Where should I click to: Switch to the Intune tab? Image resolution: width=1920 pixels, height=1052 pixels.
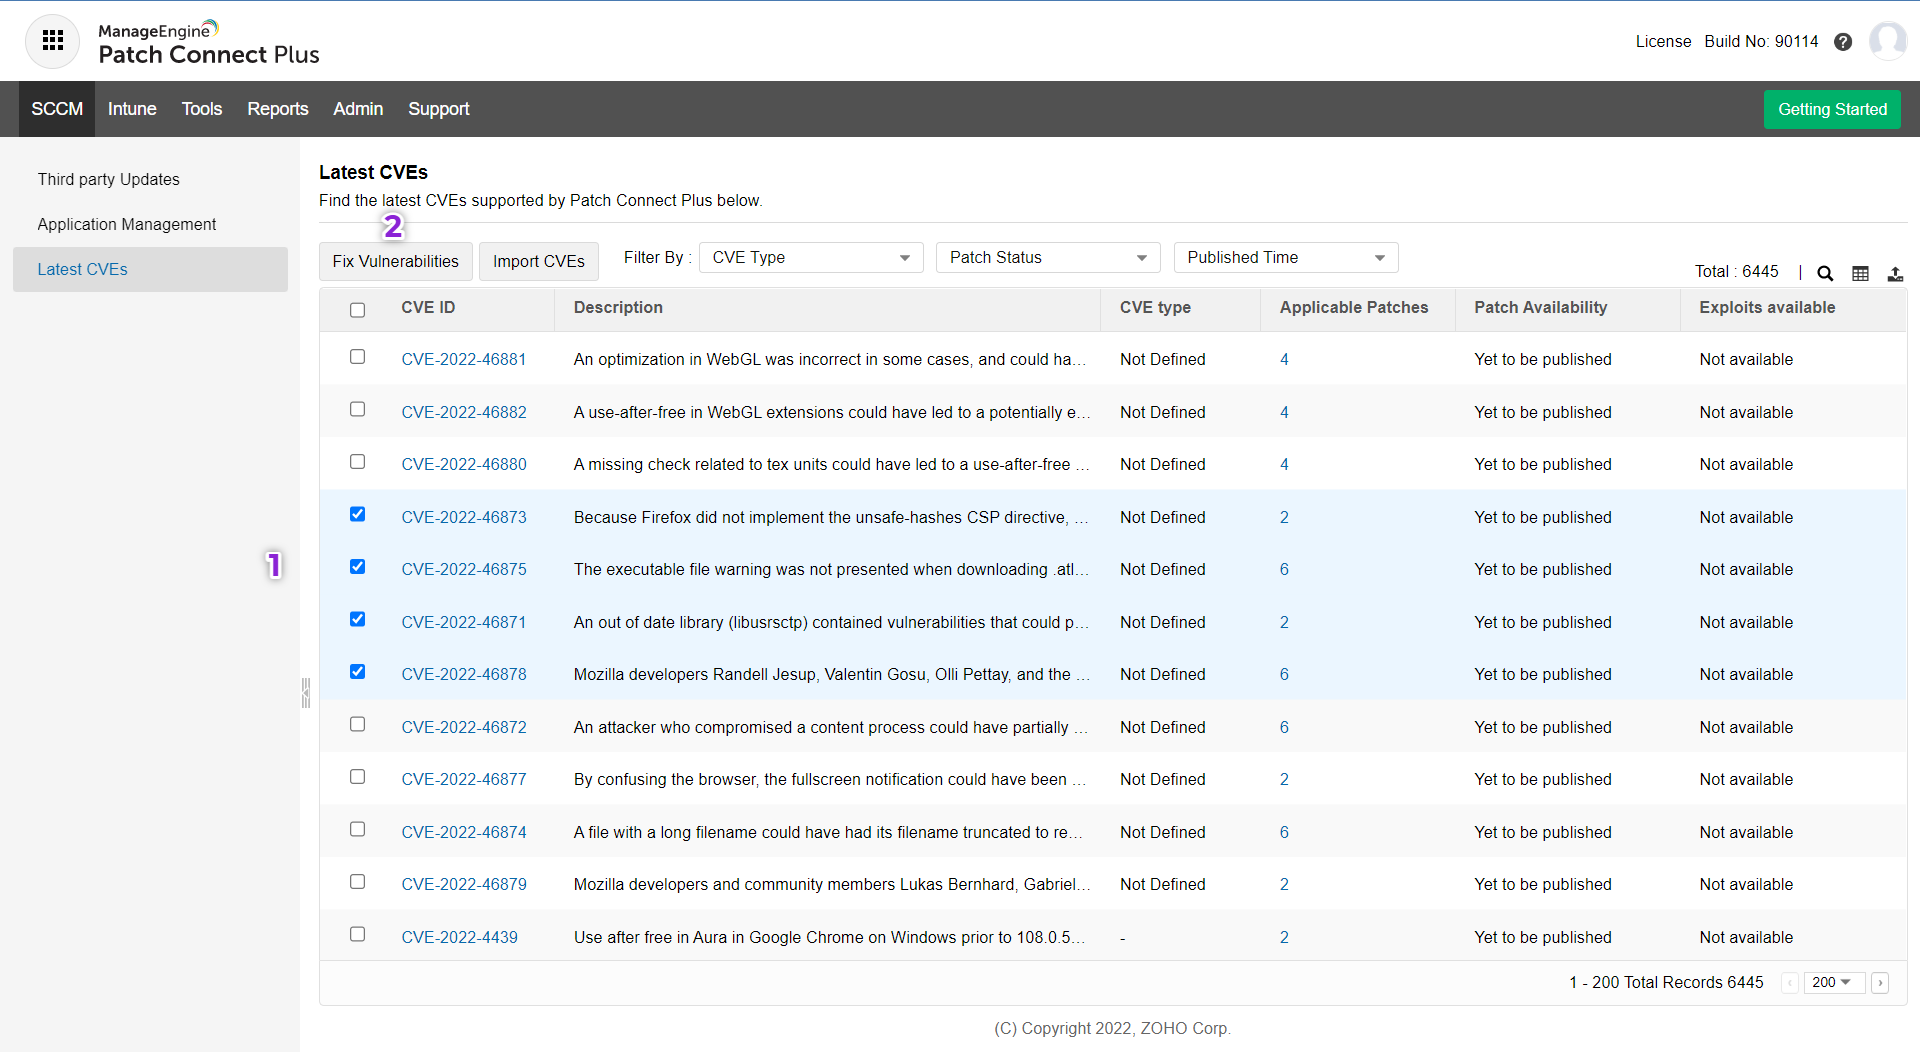tap(132, 109)
